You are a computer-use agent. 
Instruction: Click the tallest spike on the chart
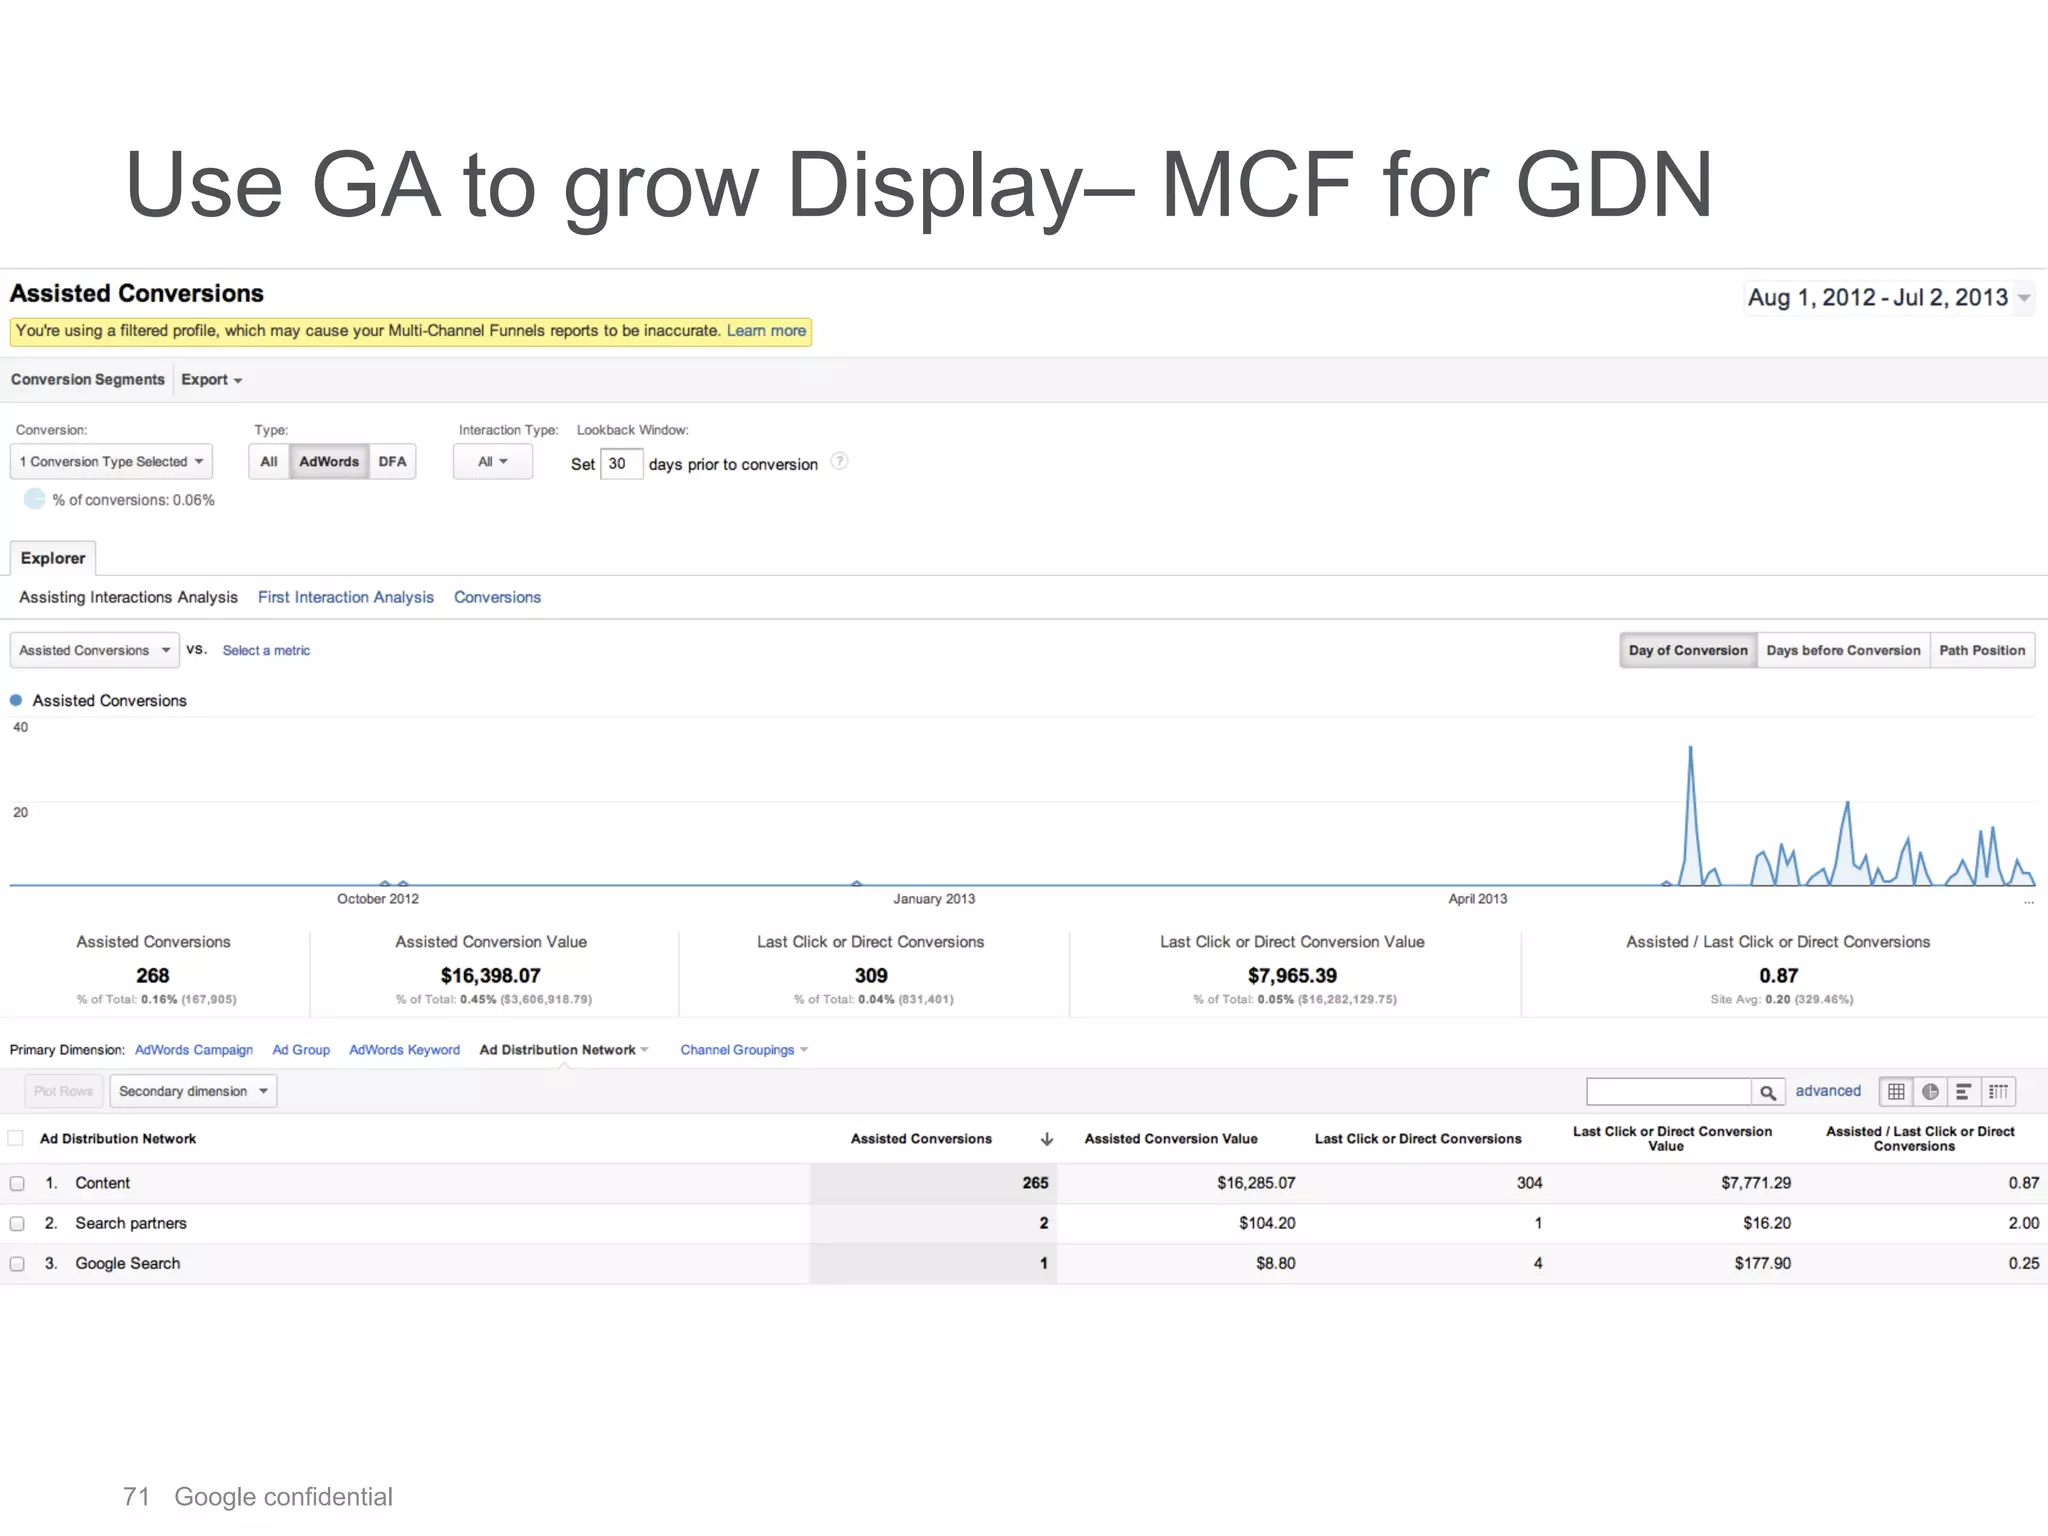pos(1691,748)
